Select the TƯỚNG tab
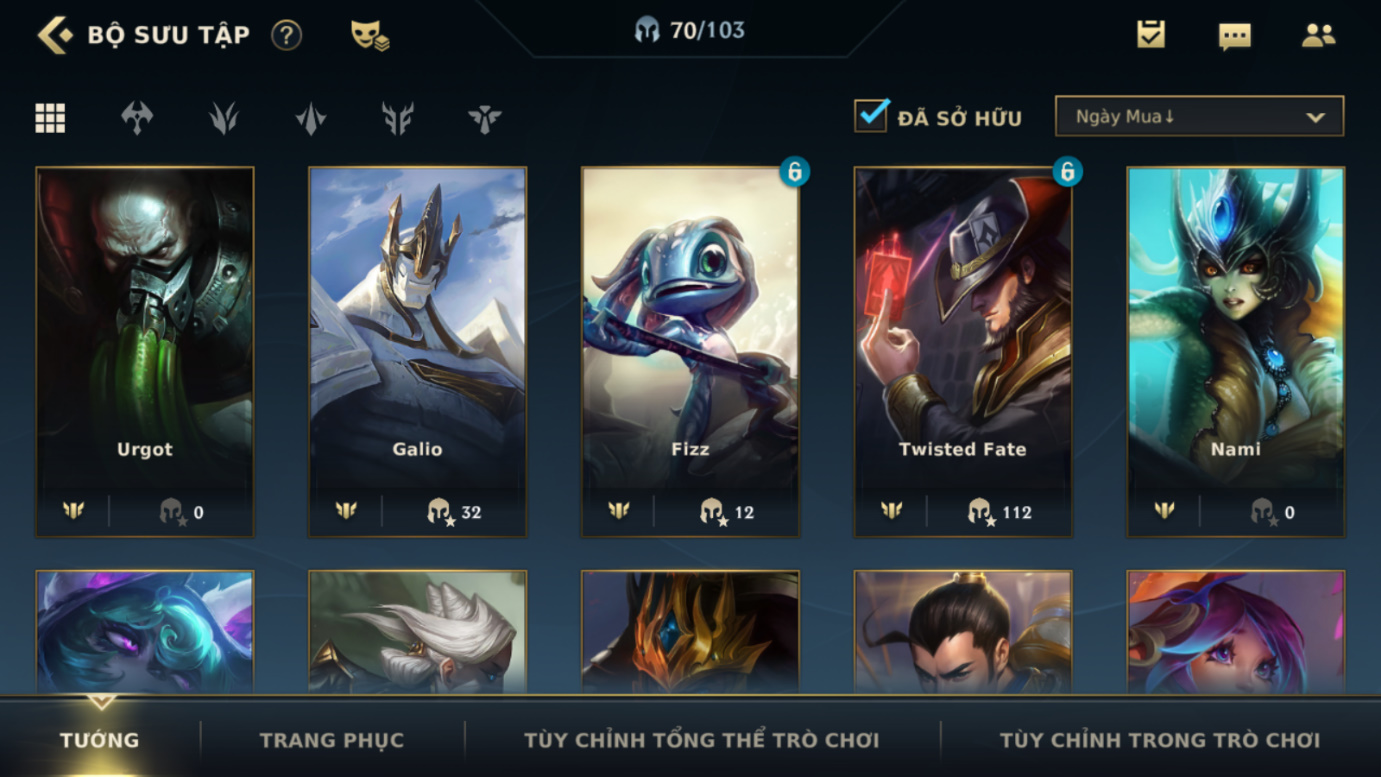Screen dimensions: 1381x777 (x=99, y=741)
